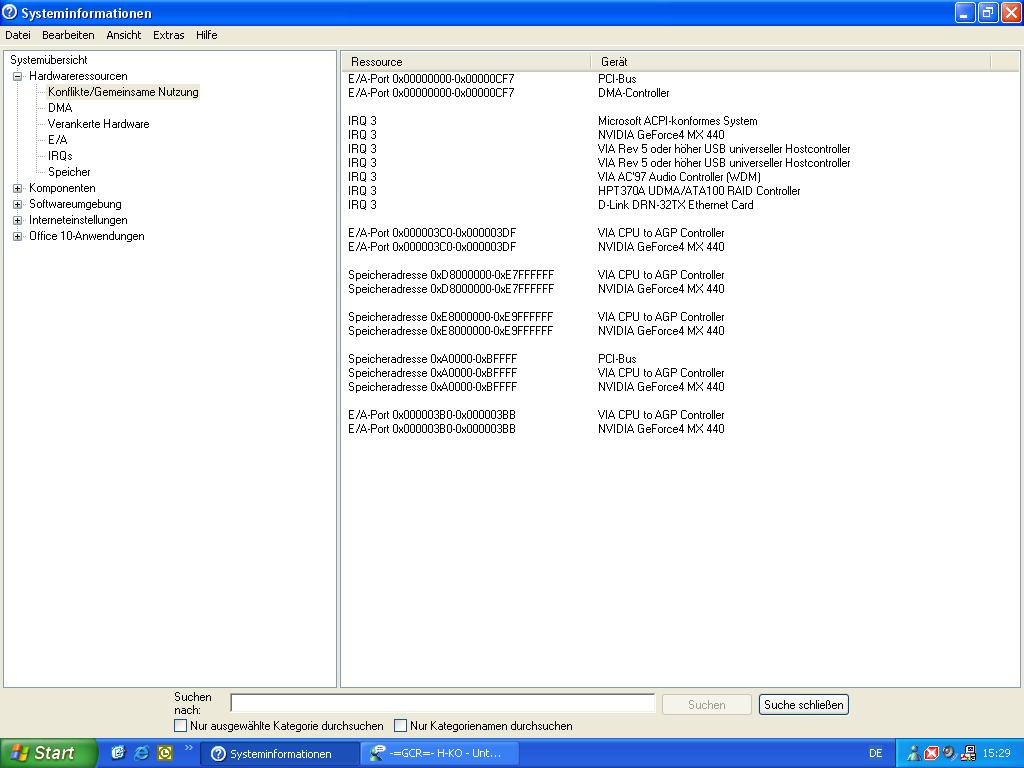Click the yellow quick launch icon
1024x768 pixels.
coord(165,753)
